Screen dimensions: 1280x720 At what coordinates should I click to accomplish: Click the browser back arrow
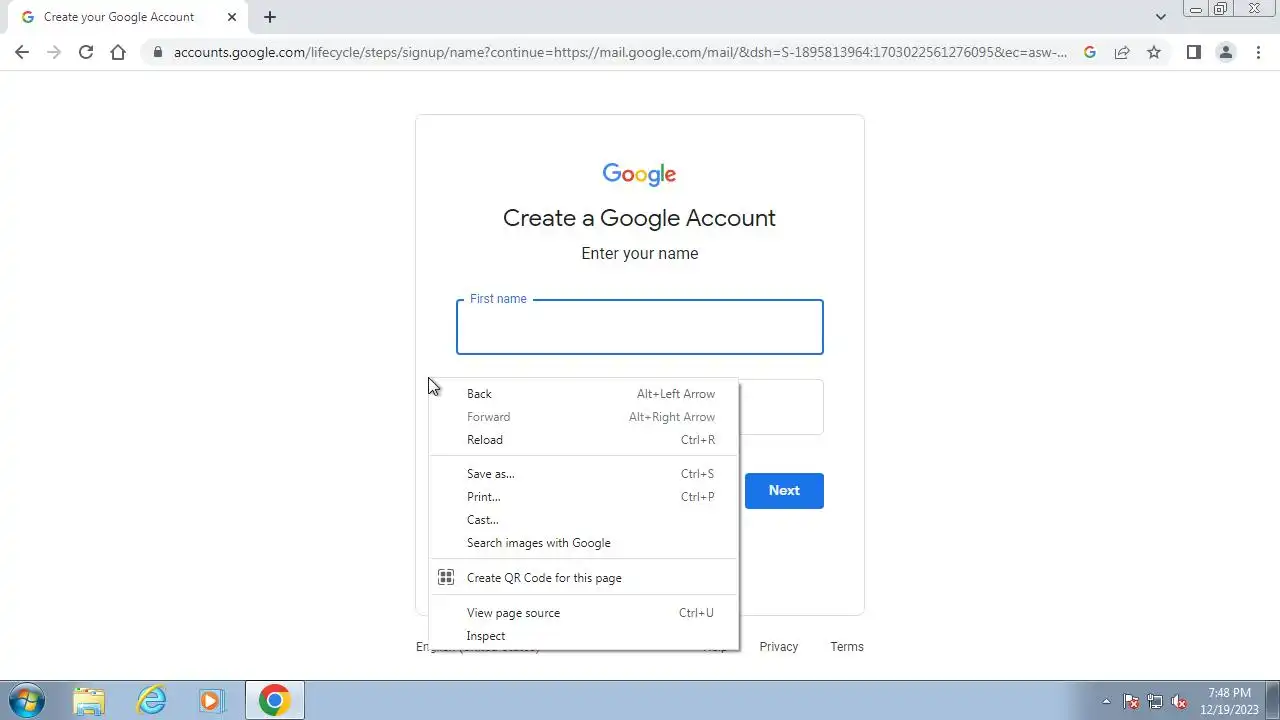pyautogui.click(x=22, y=52)
